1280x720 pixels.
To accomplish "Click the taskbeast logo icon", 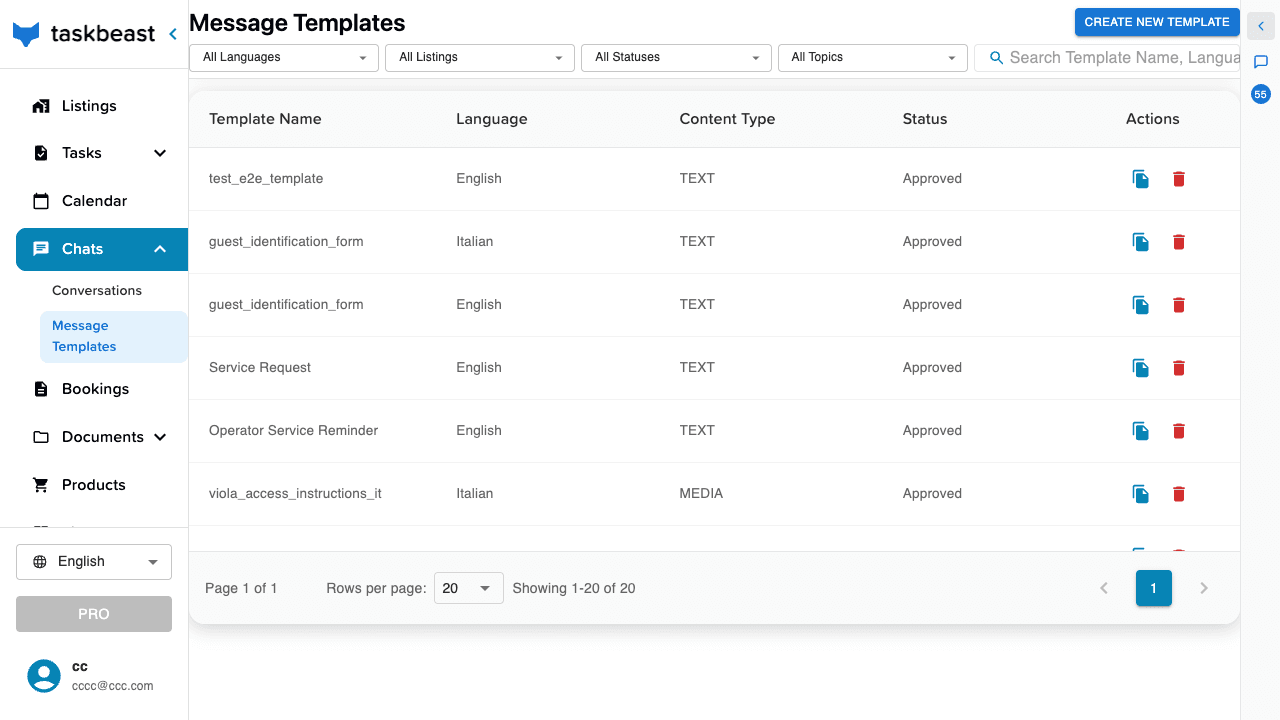I will pos(26,34).
